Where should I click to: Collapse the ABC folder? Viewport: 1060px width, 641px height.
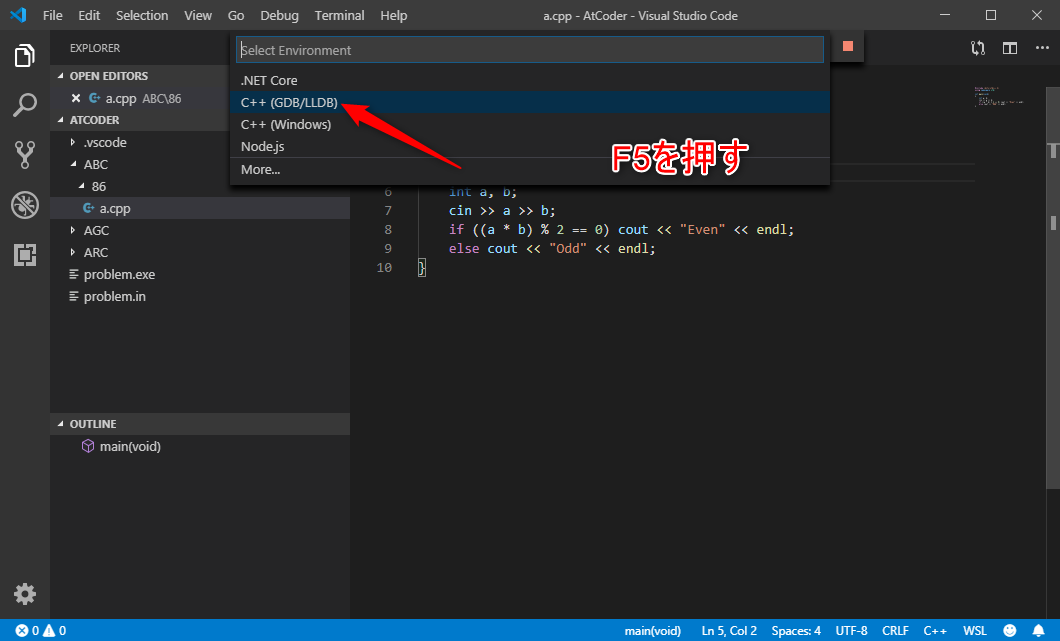pyautogui.click(x=73, y=164)
